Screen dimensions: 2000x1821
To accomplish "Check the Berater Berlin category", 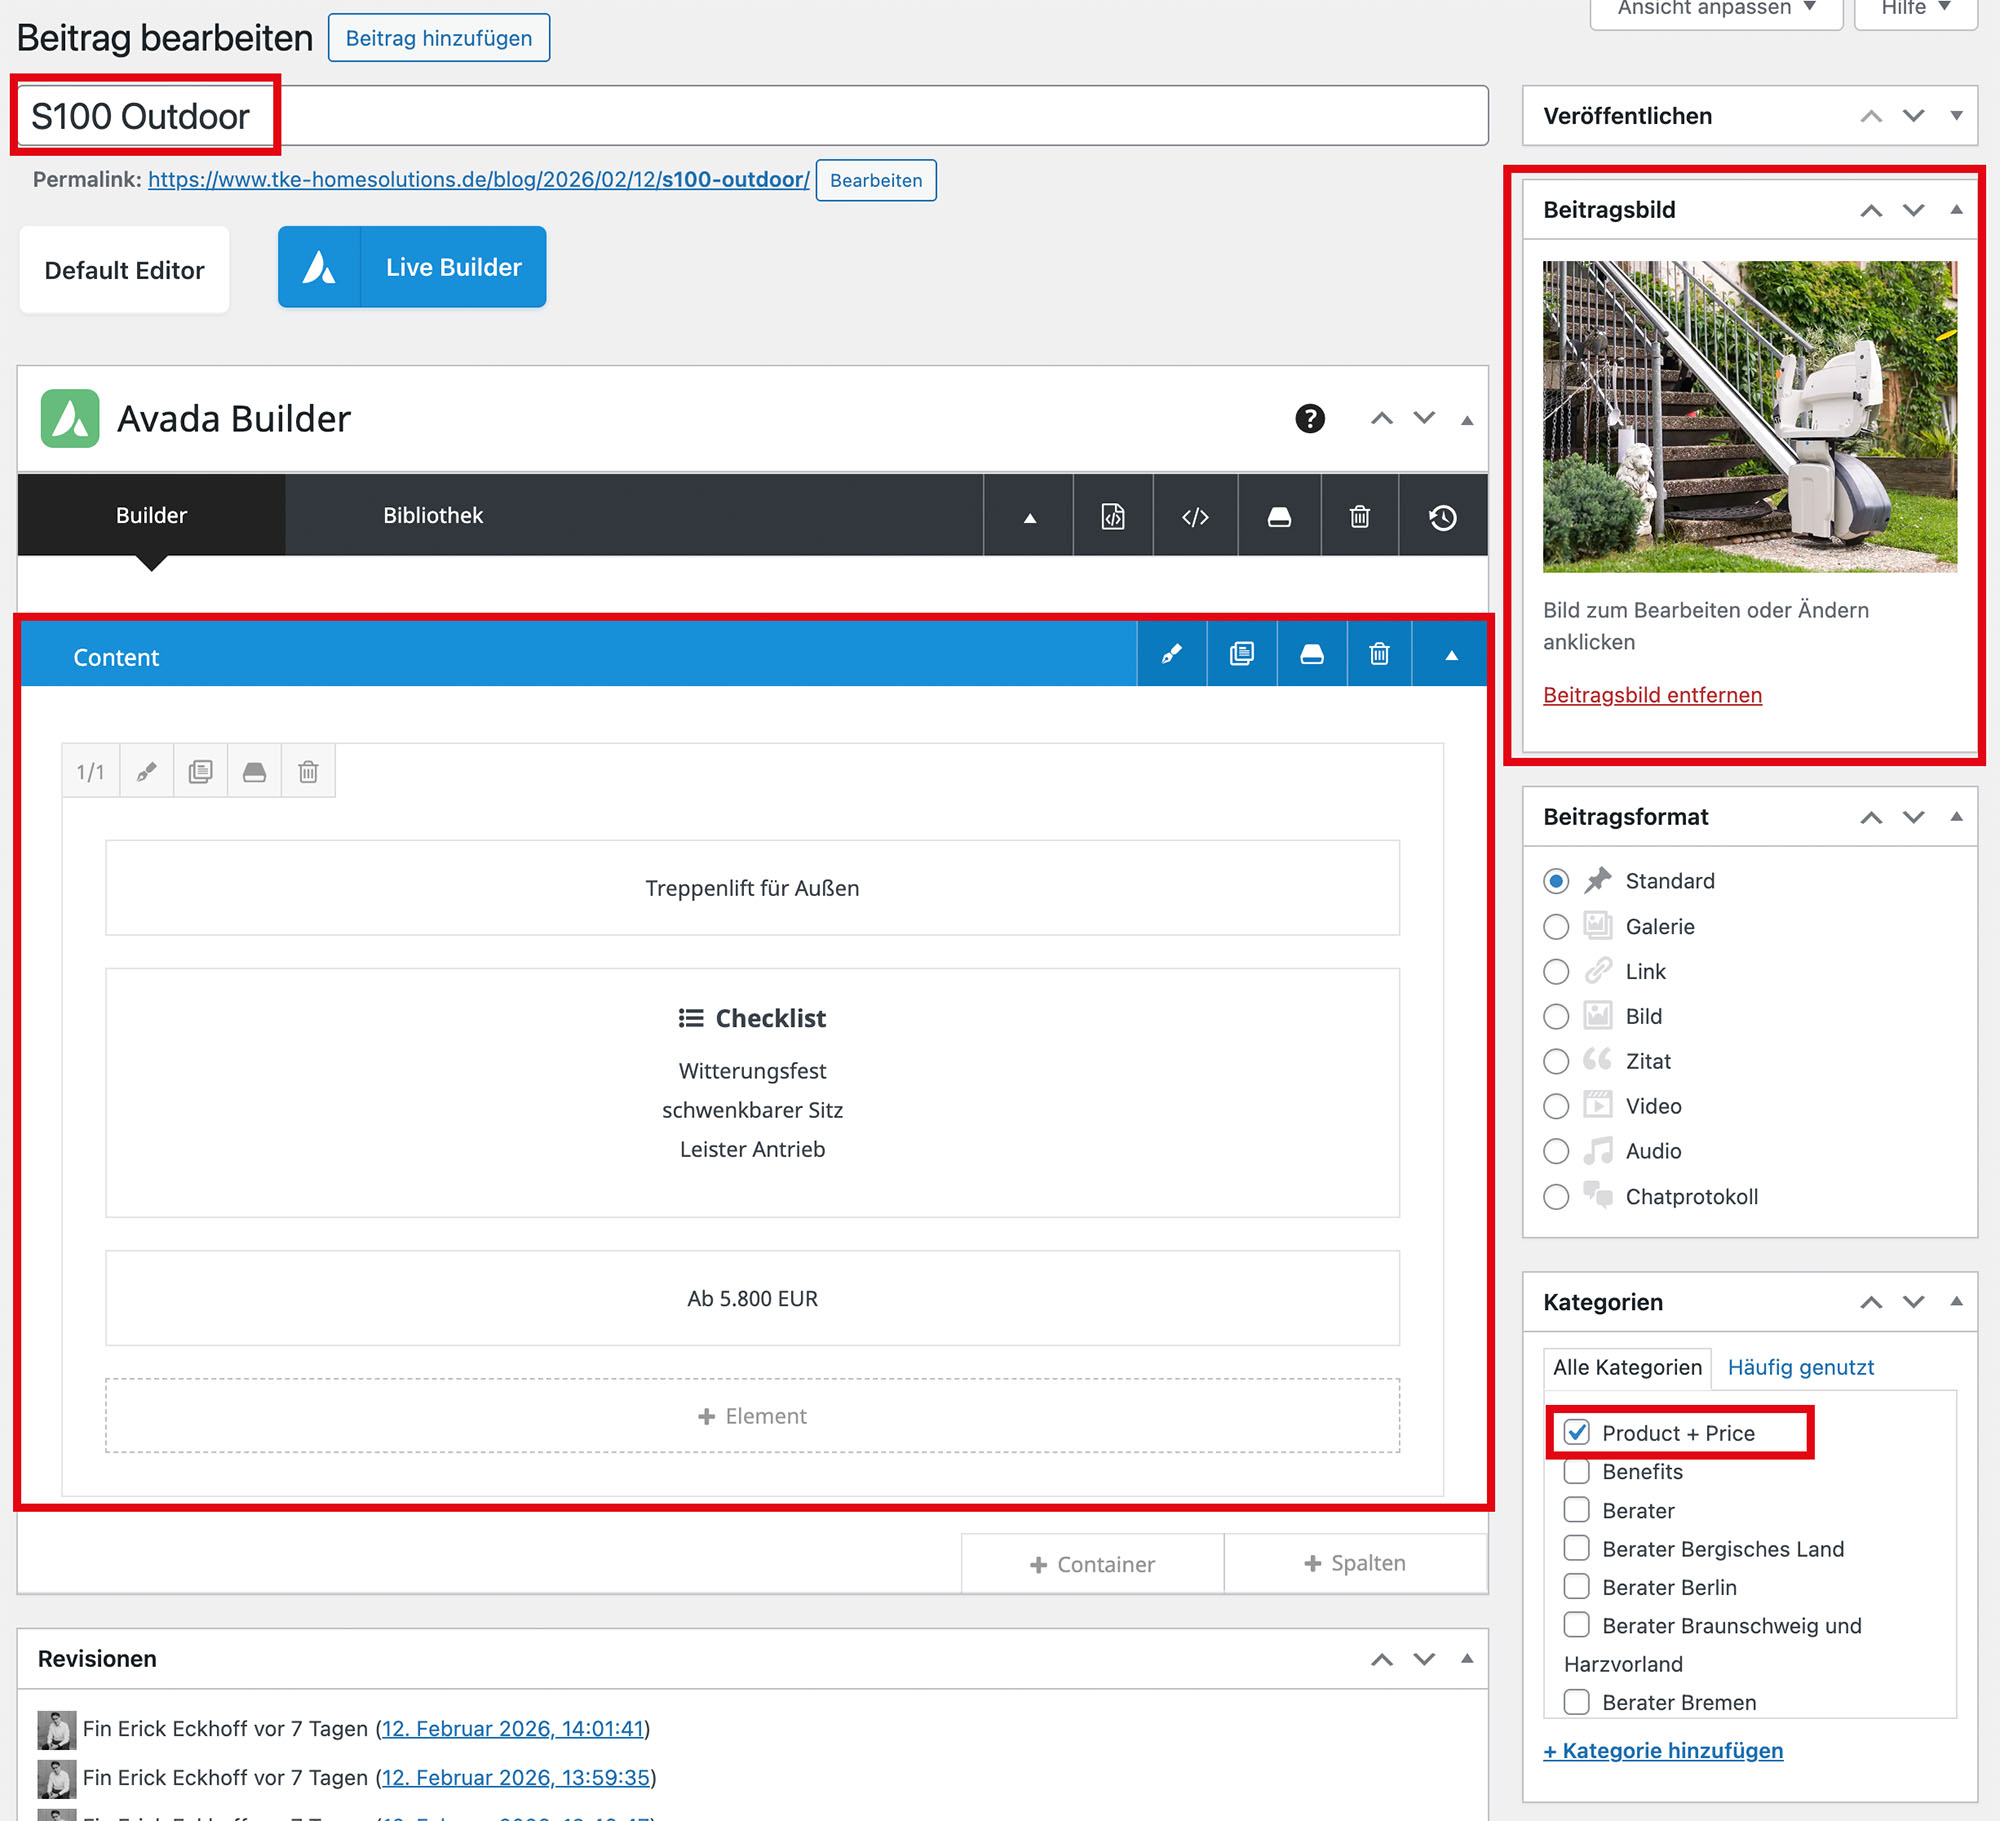I will pos(1577,1586).
